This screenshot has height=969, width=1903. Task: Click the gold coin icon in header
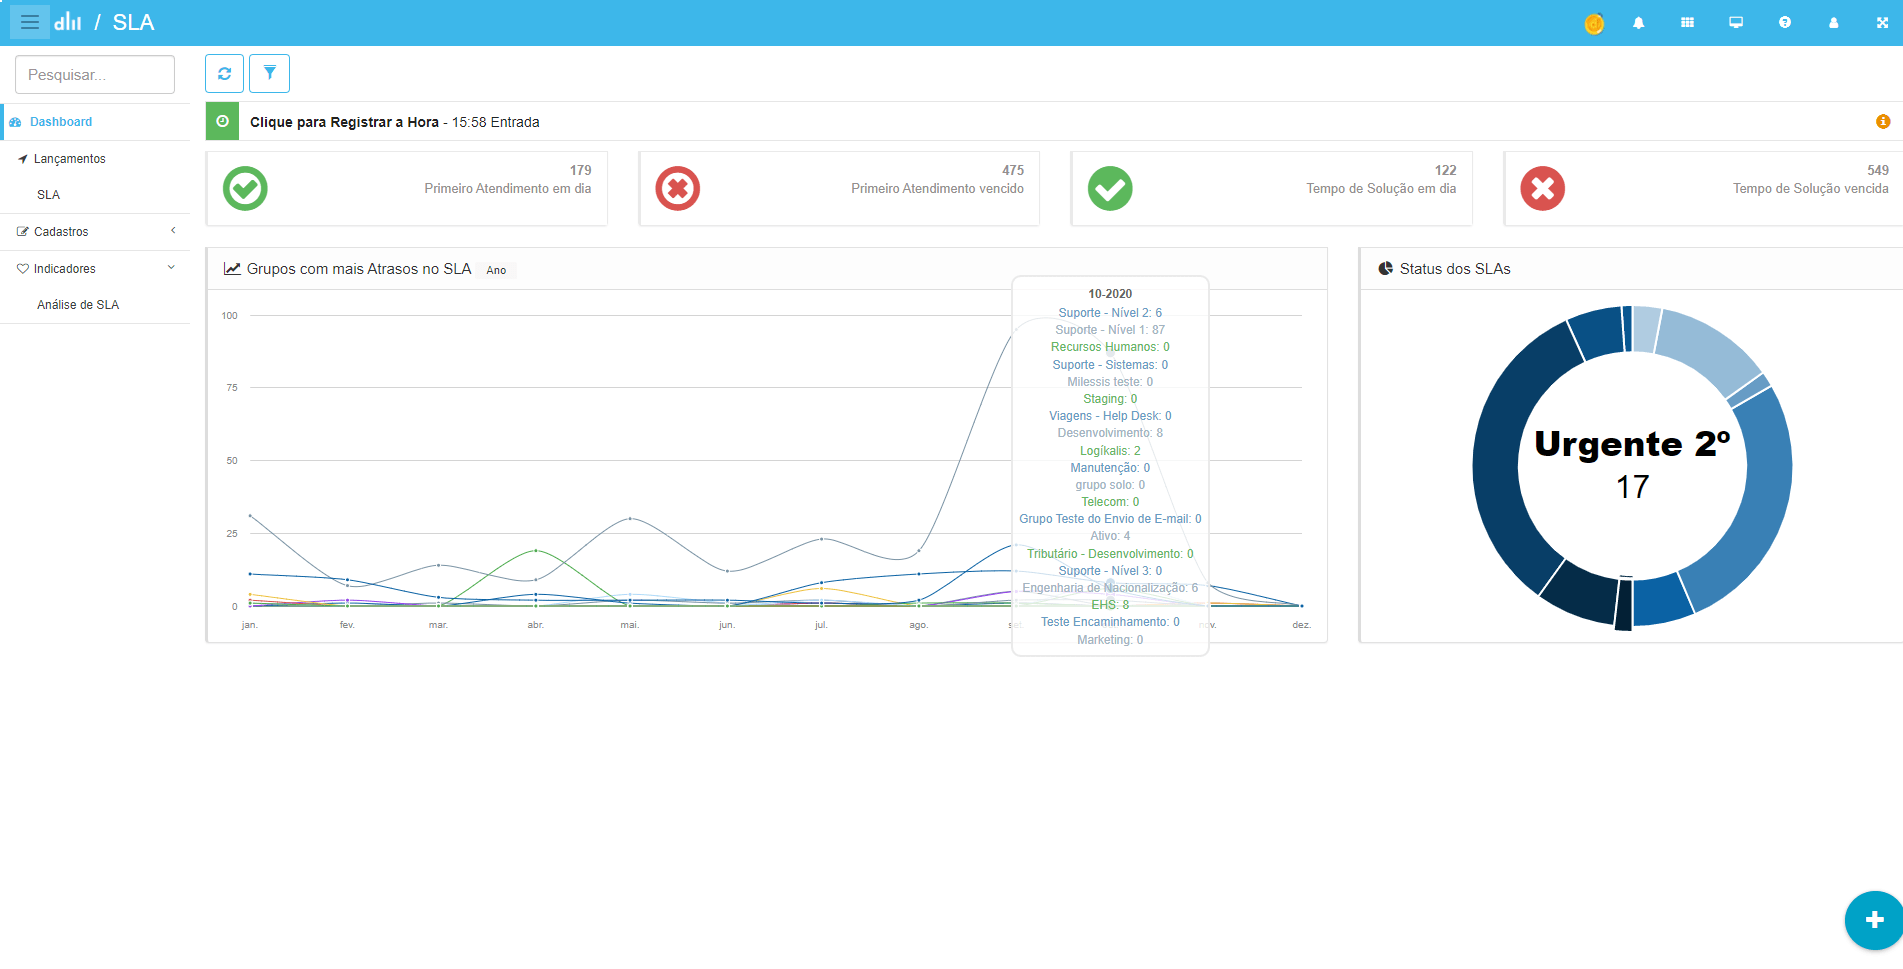pyautogui.click(x=1594, y=23)
